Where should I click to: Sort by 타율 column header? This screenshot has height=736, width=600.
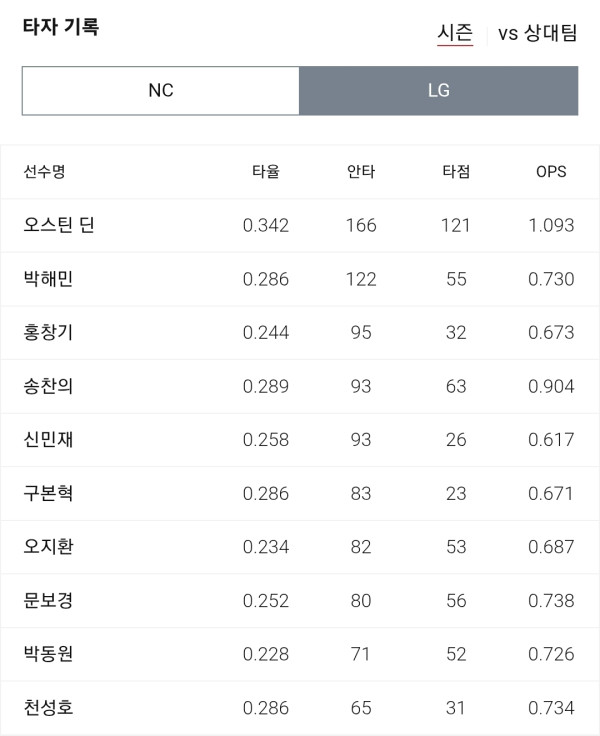coord(266,171)
